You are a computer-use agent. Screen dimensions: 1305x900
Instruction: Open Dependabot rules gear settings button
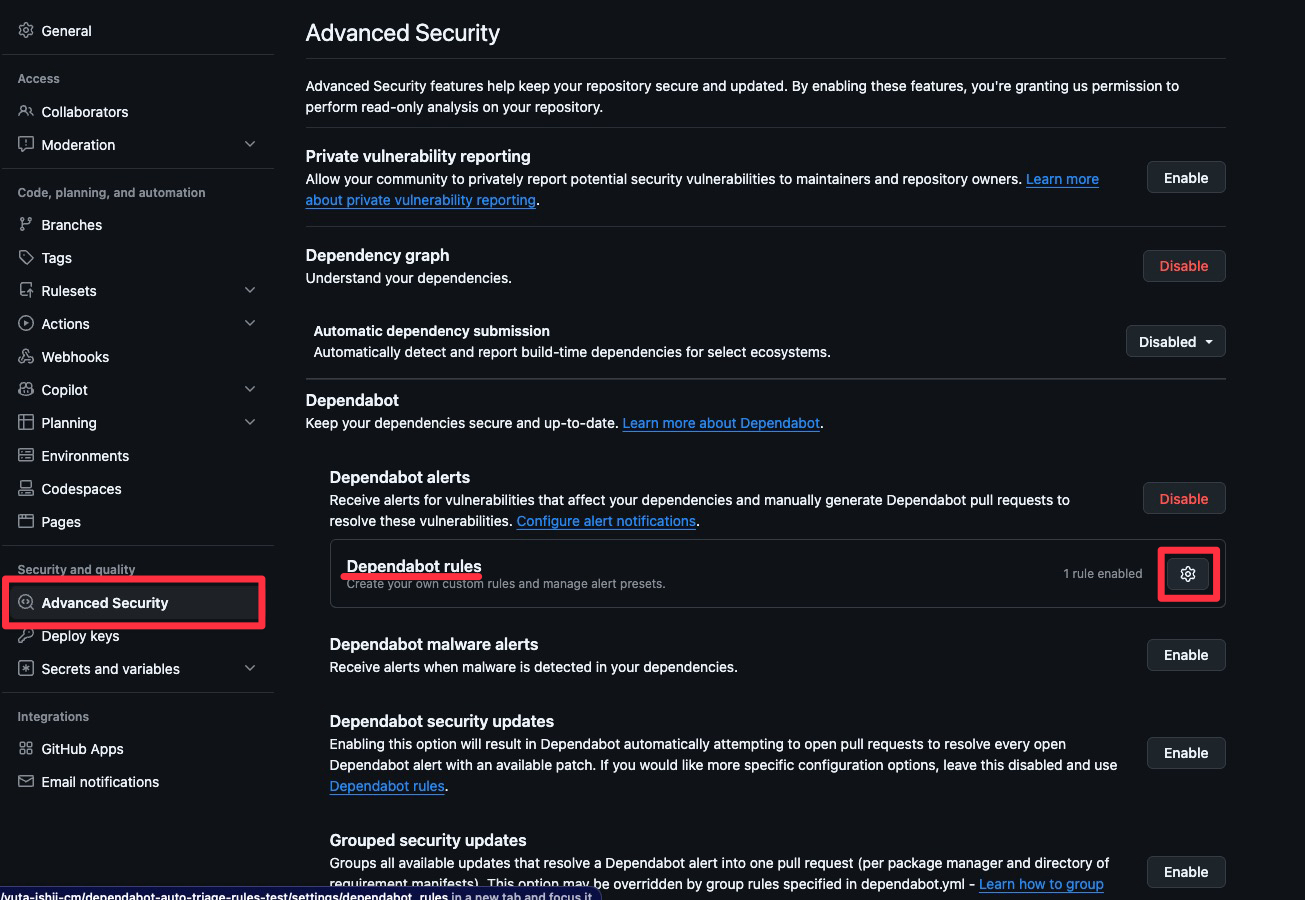coord(1188,574)
